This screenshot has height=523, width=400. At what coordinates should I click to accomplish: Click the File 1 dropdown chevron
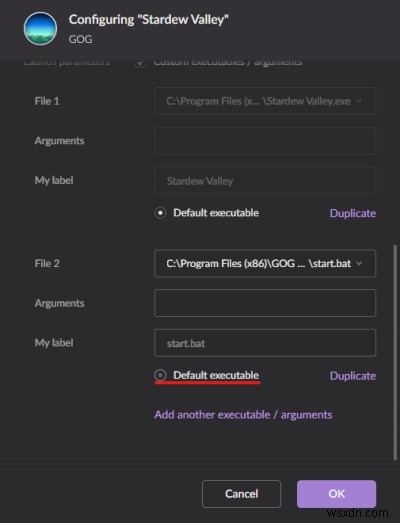359,101
